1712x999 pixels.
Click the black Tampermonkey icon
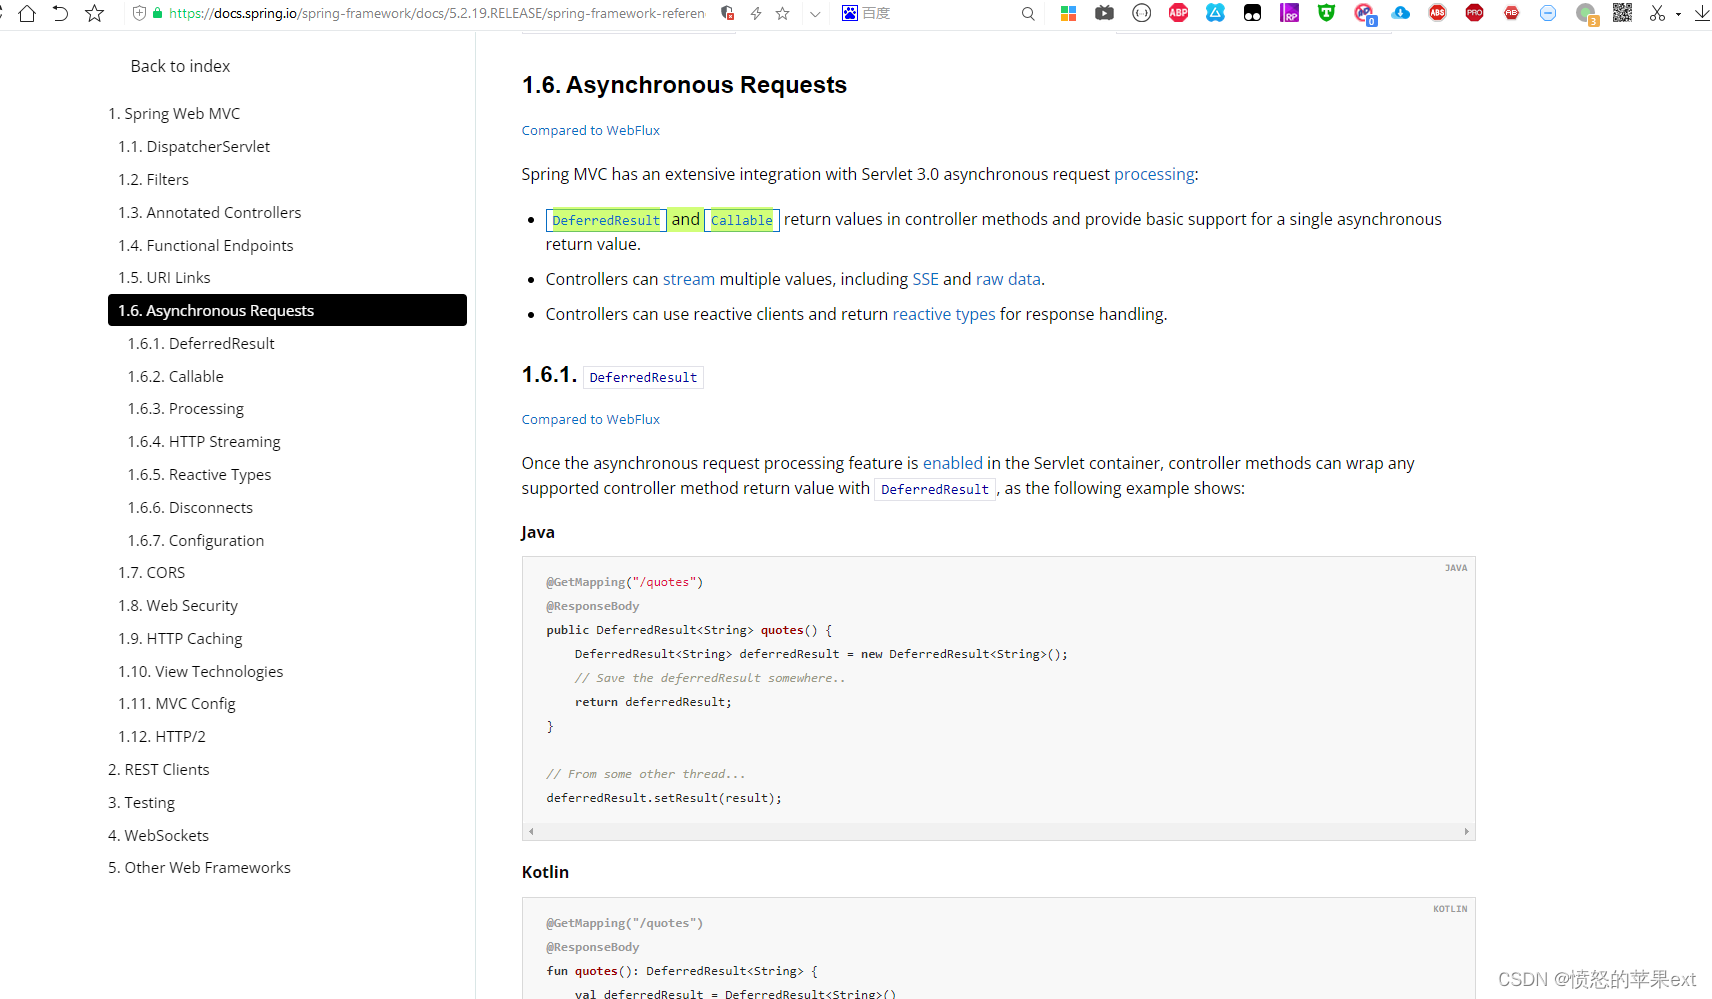click(1252, 13)
